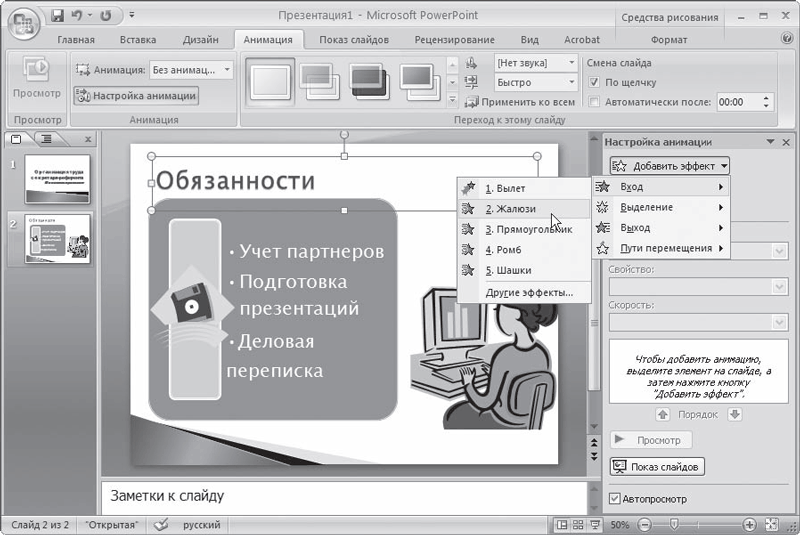The width and height of the screenshot is (800, 535).
Task: Close the Настройка анимации task pane
Action: point(786,142)
